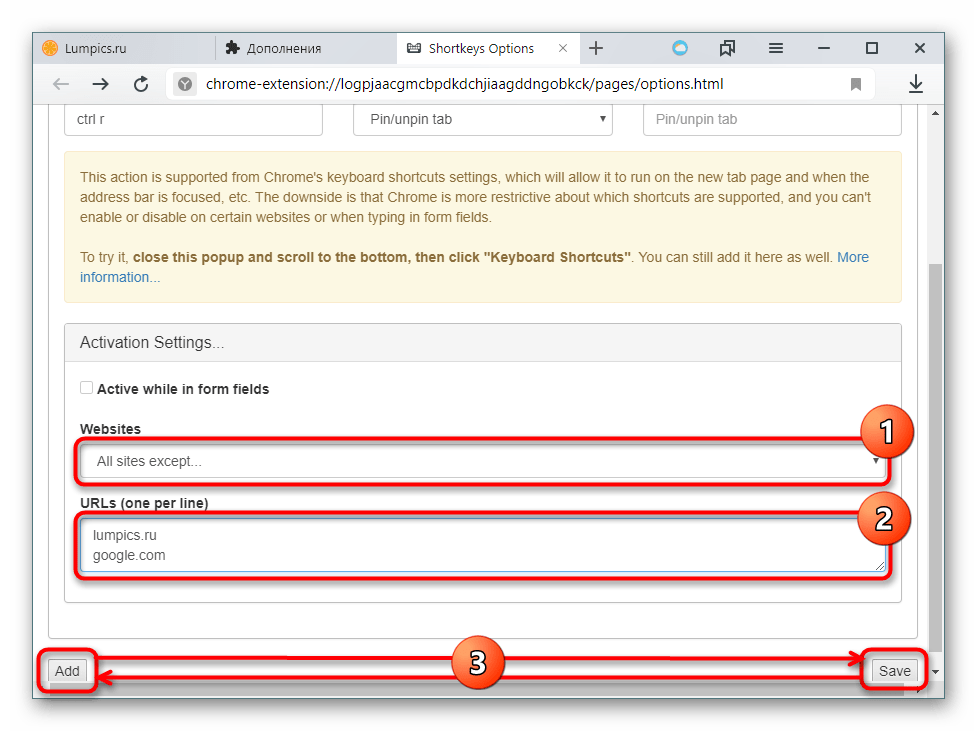Image resolution: width=977 pixels, height=731 pixels.
Task: Click the URLs text area
Action: [x=483, y=545]
